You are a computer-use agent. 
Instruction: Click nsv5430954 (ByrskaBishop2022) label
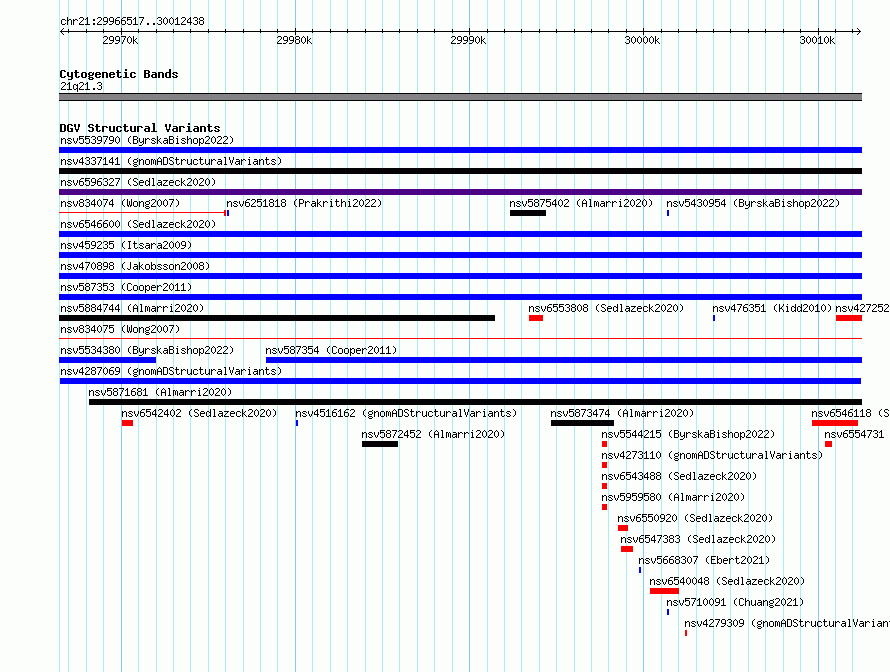[753, 203]
